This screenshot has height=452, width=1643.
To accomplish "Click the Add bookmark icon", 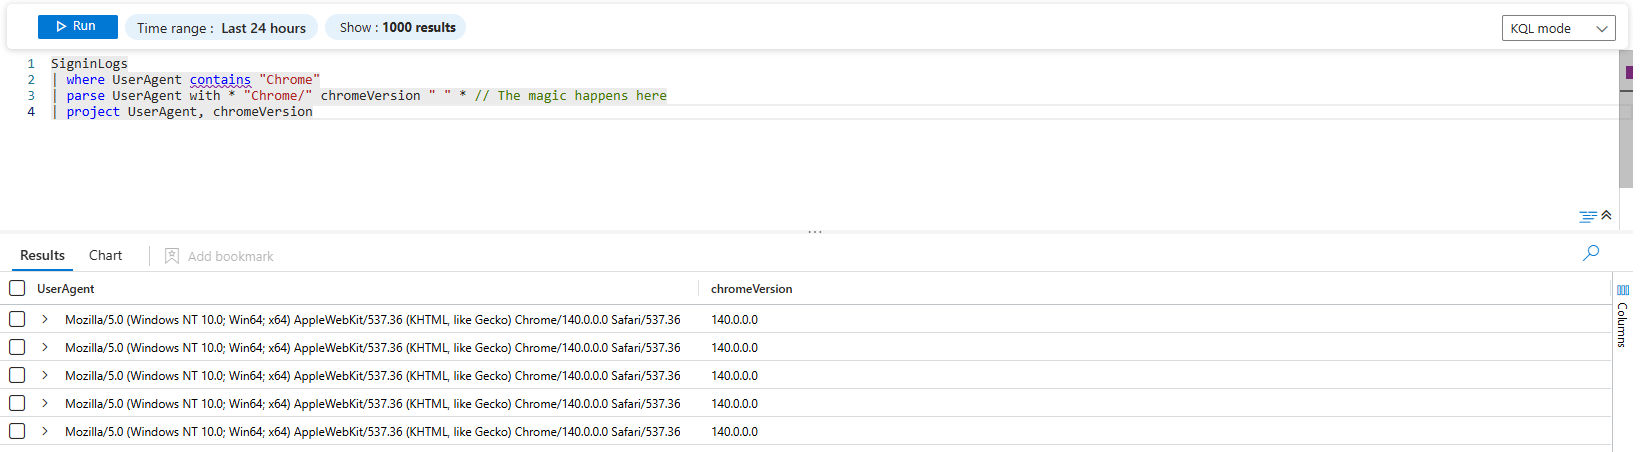I will (x=172, y=256).
